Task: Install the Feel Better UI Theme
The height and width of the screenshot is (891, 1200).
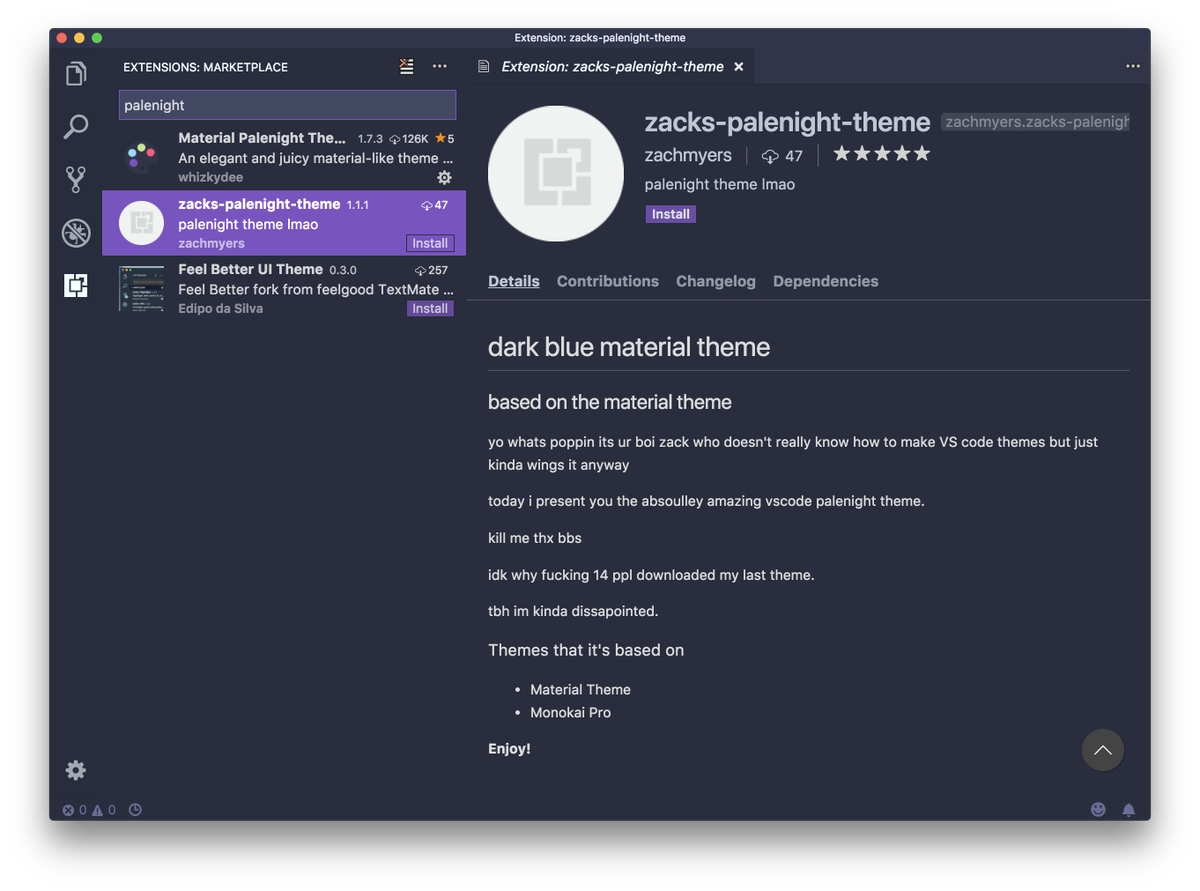Action: coord(430,308)
